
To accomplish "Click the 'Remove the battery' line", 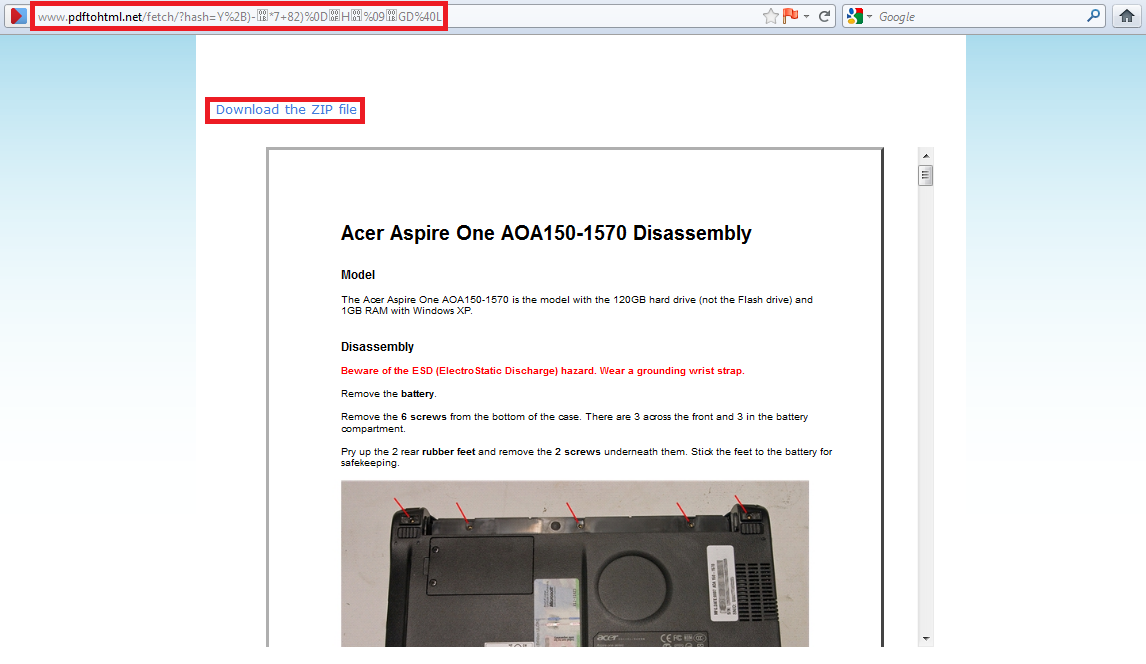I will click(x=388, y=394).
